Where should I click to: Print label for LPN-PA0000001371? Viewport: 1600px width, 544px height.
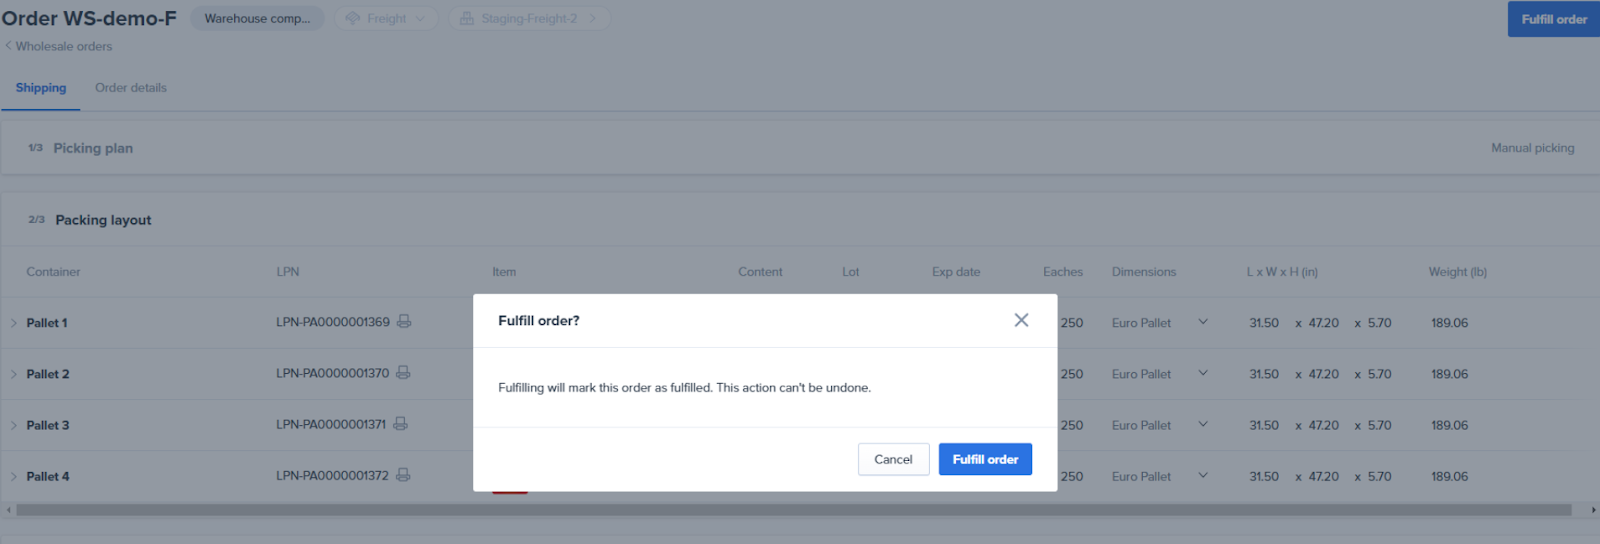(x=400, y=424)
